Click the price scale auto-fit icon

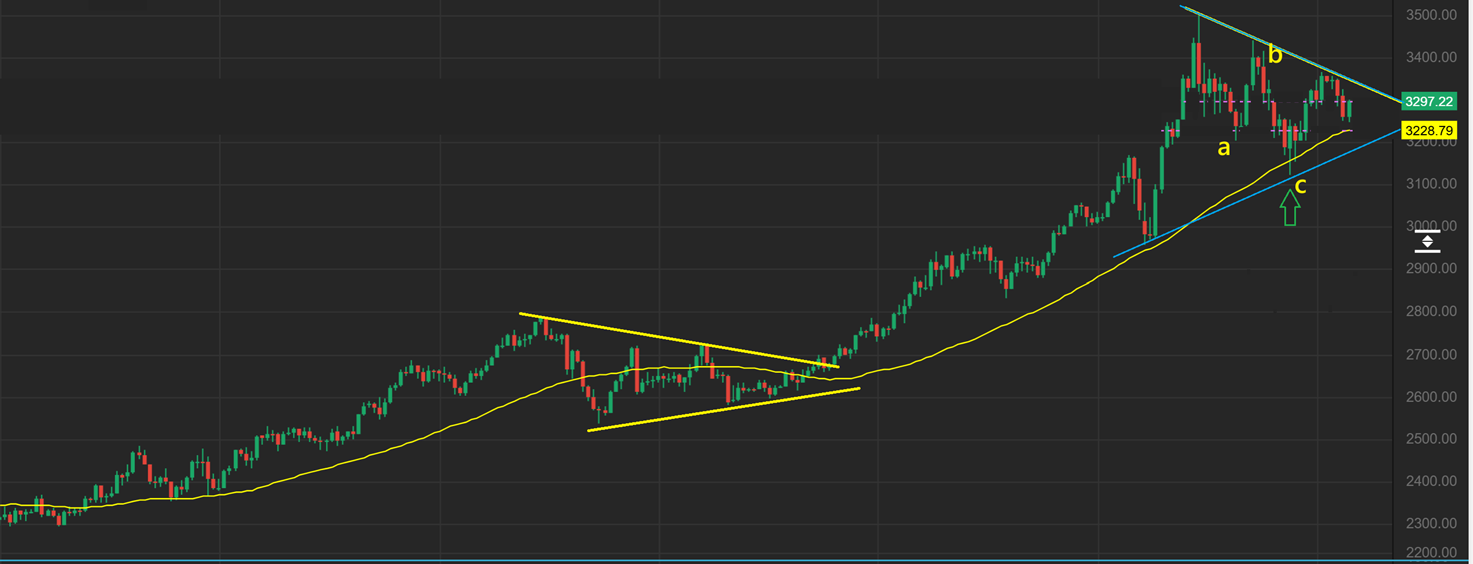pyautogui.click(x=1427, y=241)
